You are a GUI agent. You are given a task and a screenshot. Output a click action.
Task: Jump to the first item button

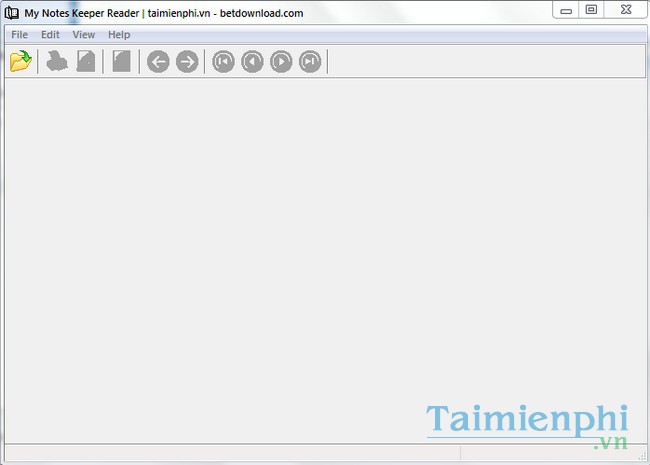click(223, 62)
